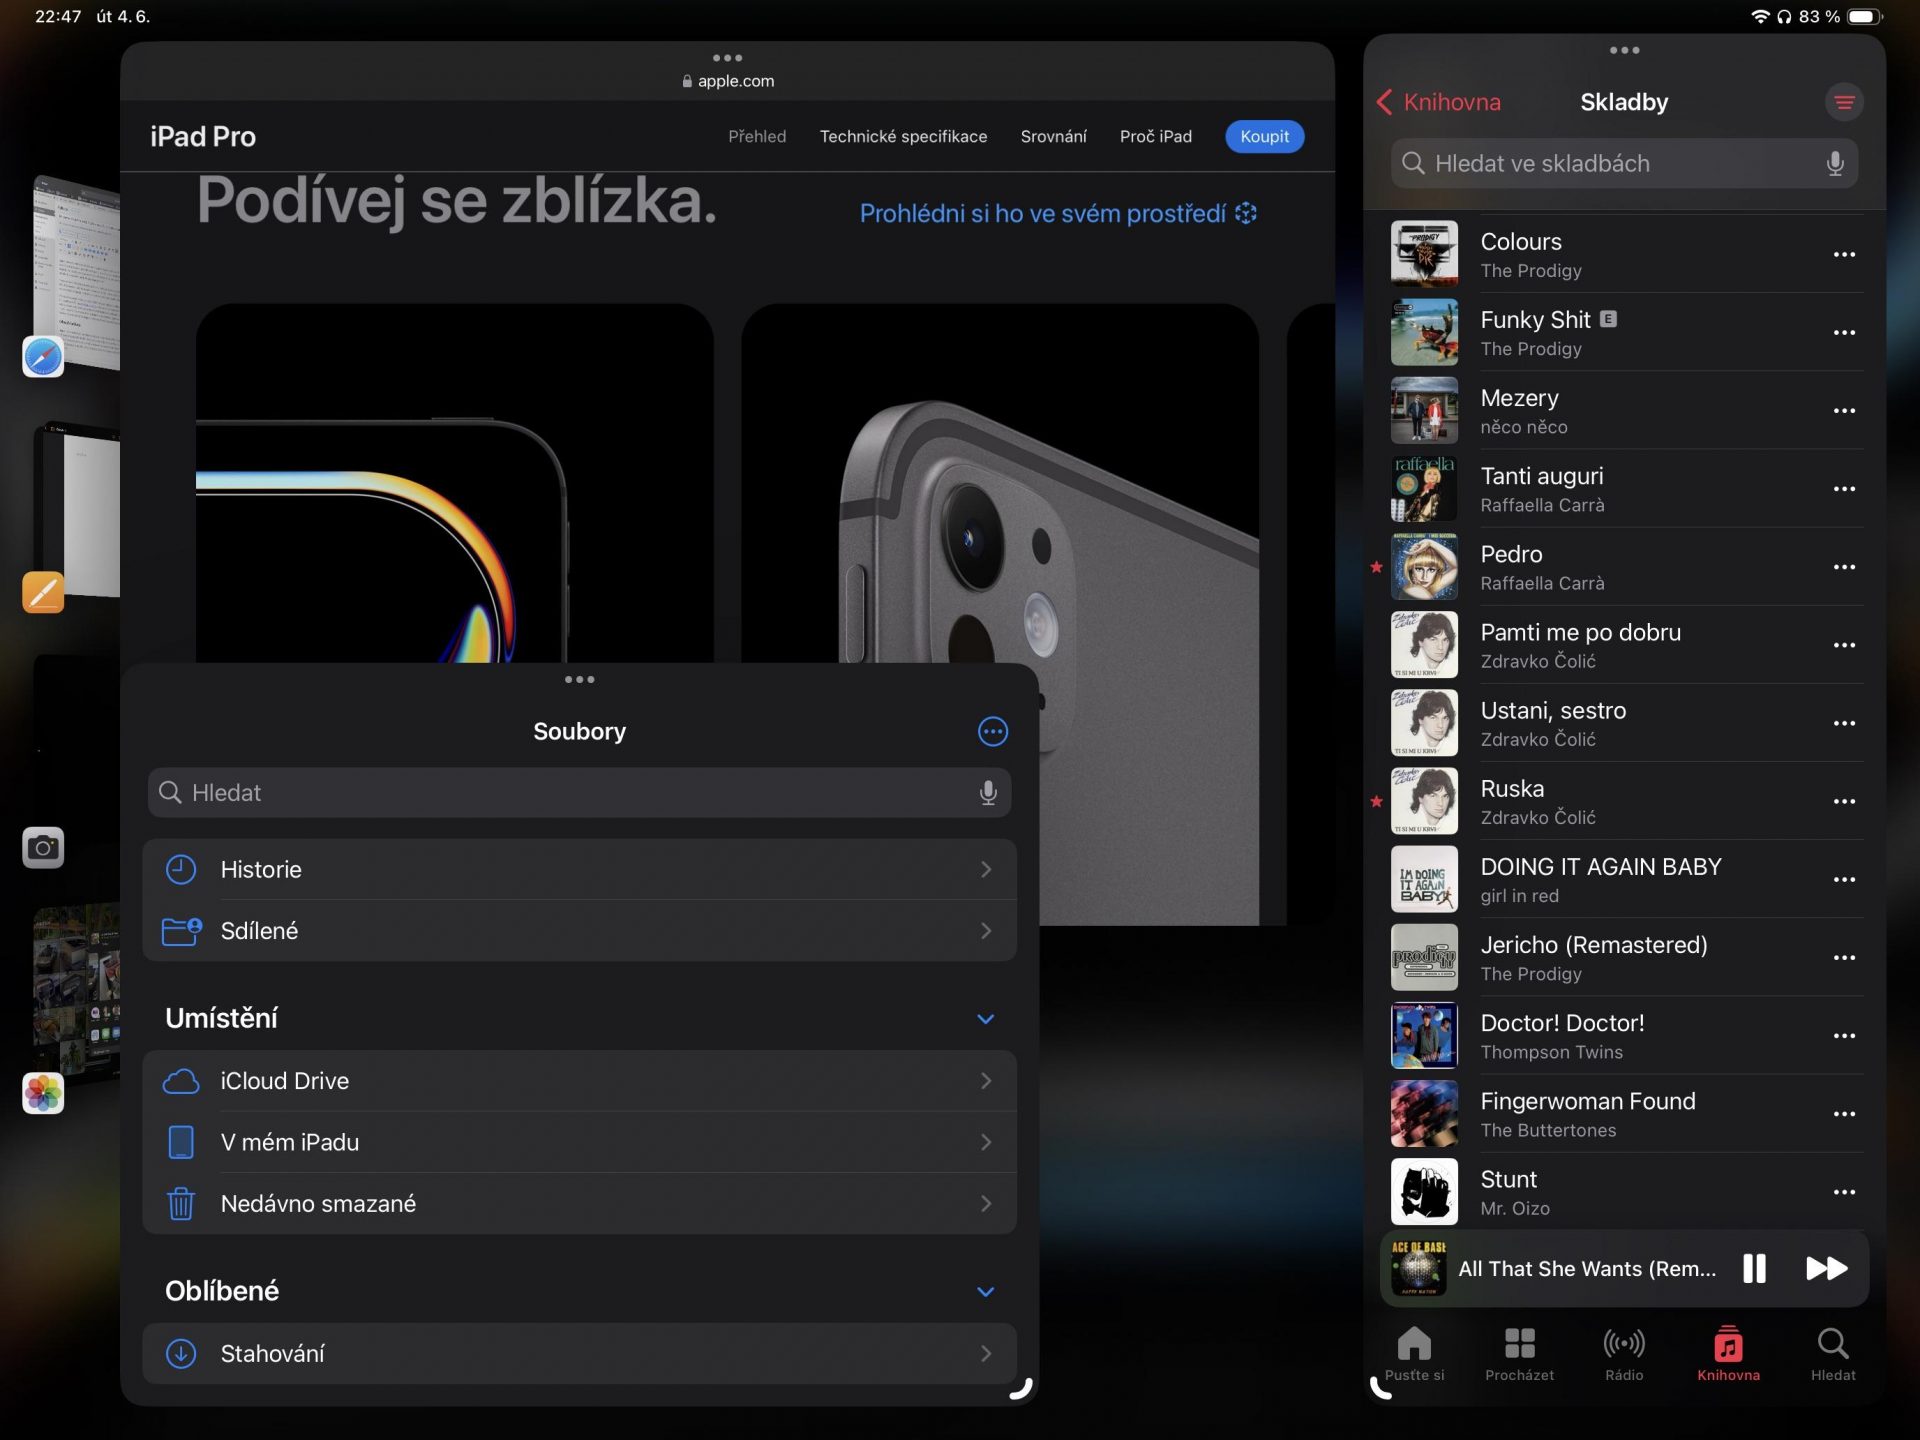Tap the Wi-Fi status icon
The image size is (1920, 1440).
[1760, 17]
